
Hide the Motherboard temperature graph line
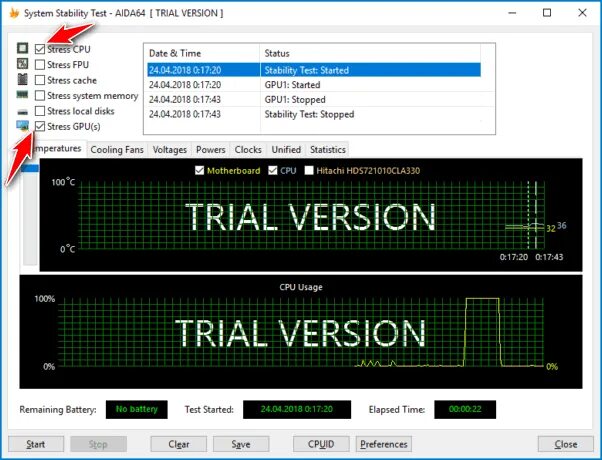199,170
